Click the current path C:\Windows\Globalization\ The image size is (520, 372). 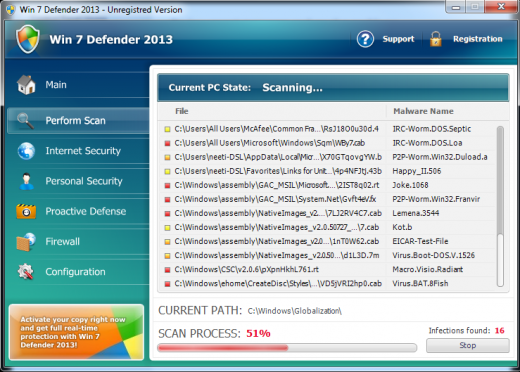295,311
